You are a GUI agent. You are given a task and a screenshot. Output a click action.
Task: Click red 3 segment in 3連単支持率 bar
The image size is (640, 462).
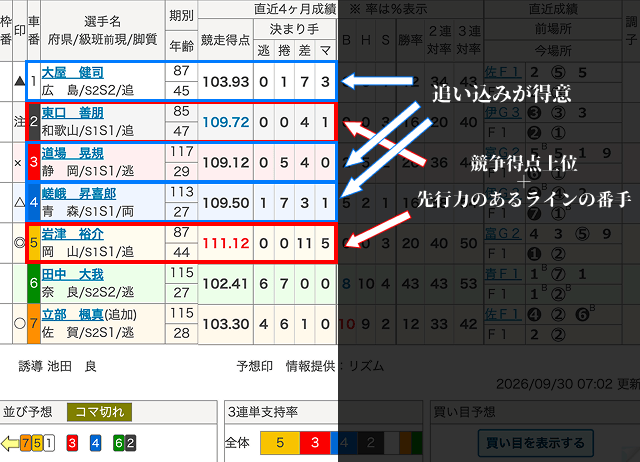(x=315, y=443)
